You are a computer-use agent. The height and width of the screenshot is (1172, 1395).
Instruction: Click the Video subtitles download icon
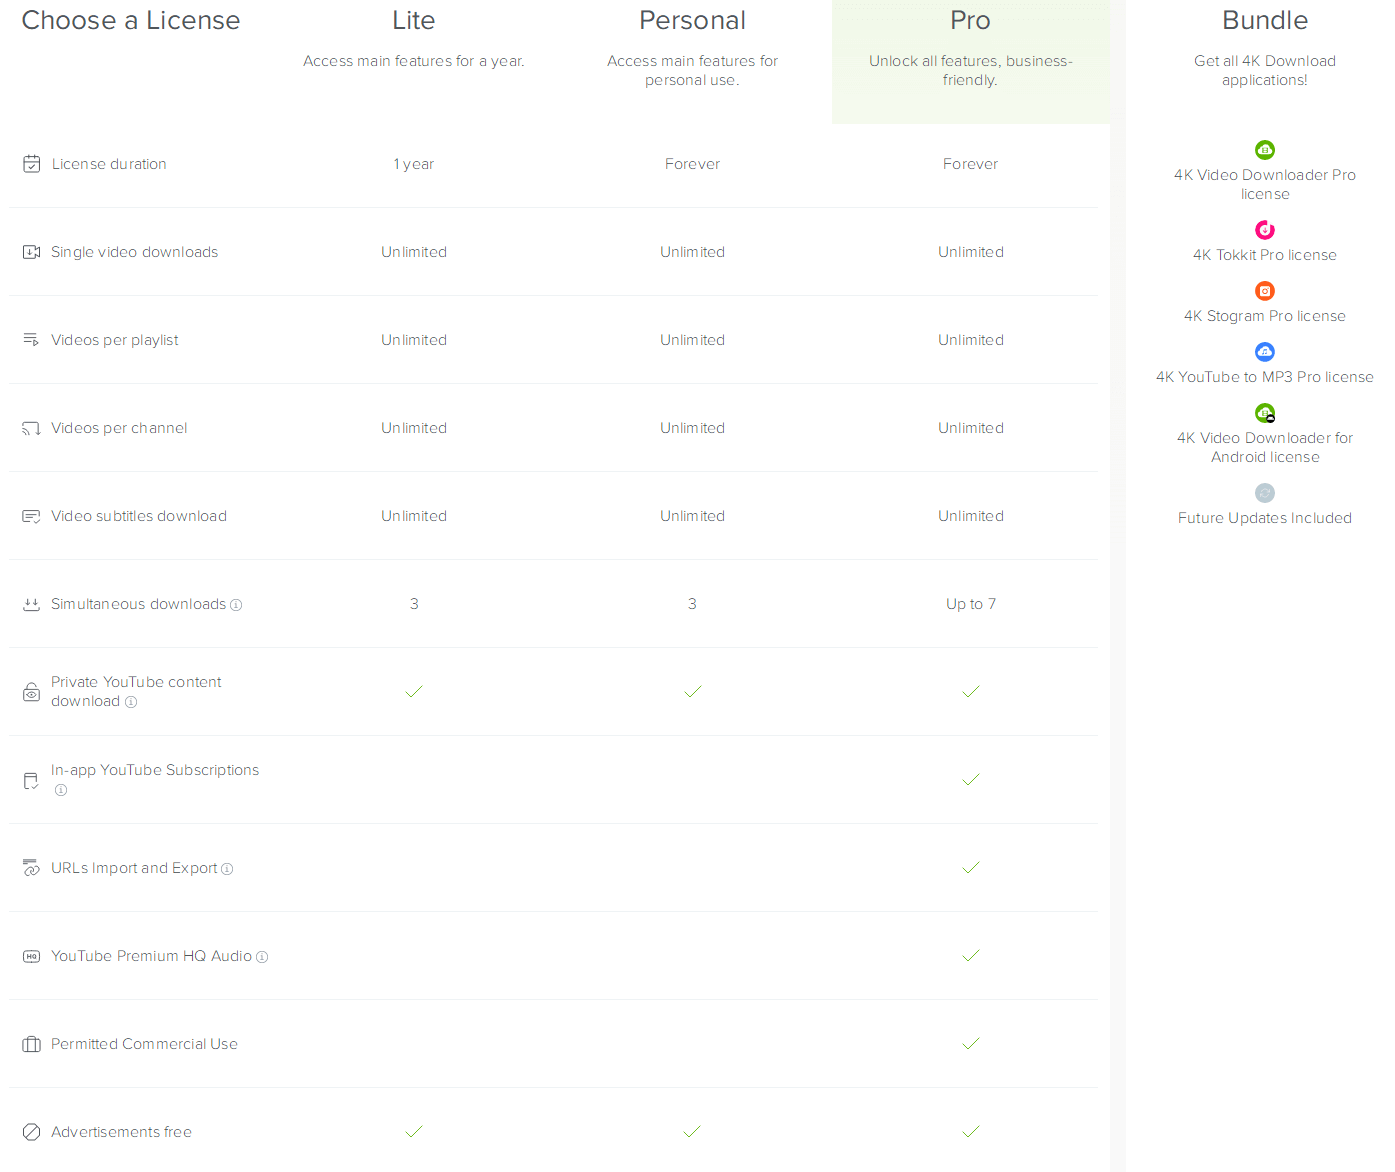[x=32, y=516]
